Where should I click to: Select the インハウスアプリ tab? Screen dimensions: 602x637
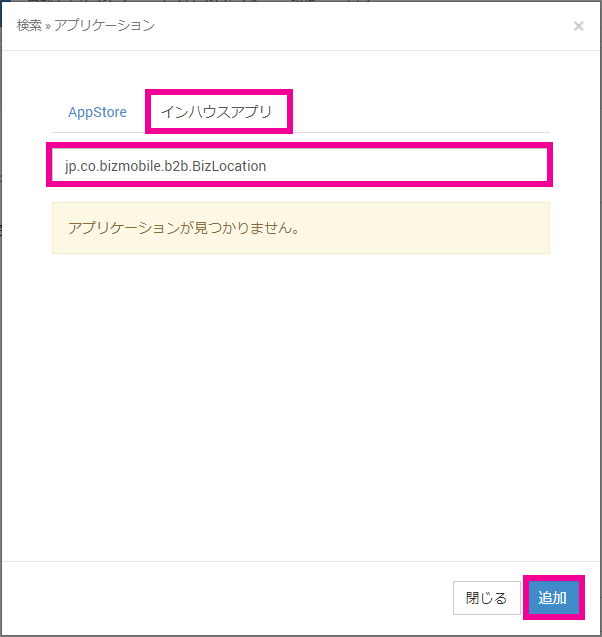tap(219, 112)
